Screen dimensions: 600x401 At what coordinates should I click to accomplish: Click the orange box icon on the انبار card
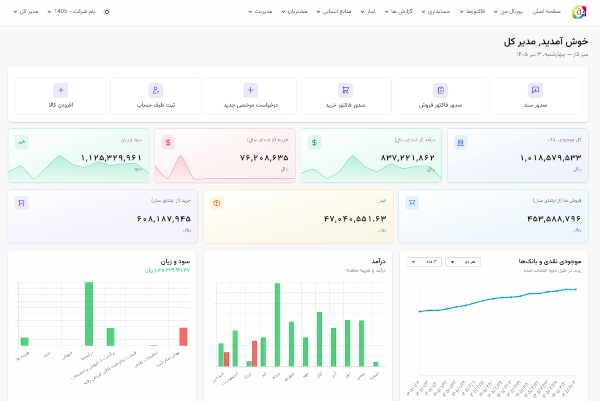(x=217, y=203)
